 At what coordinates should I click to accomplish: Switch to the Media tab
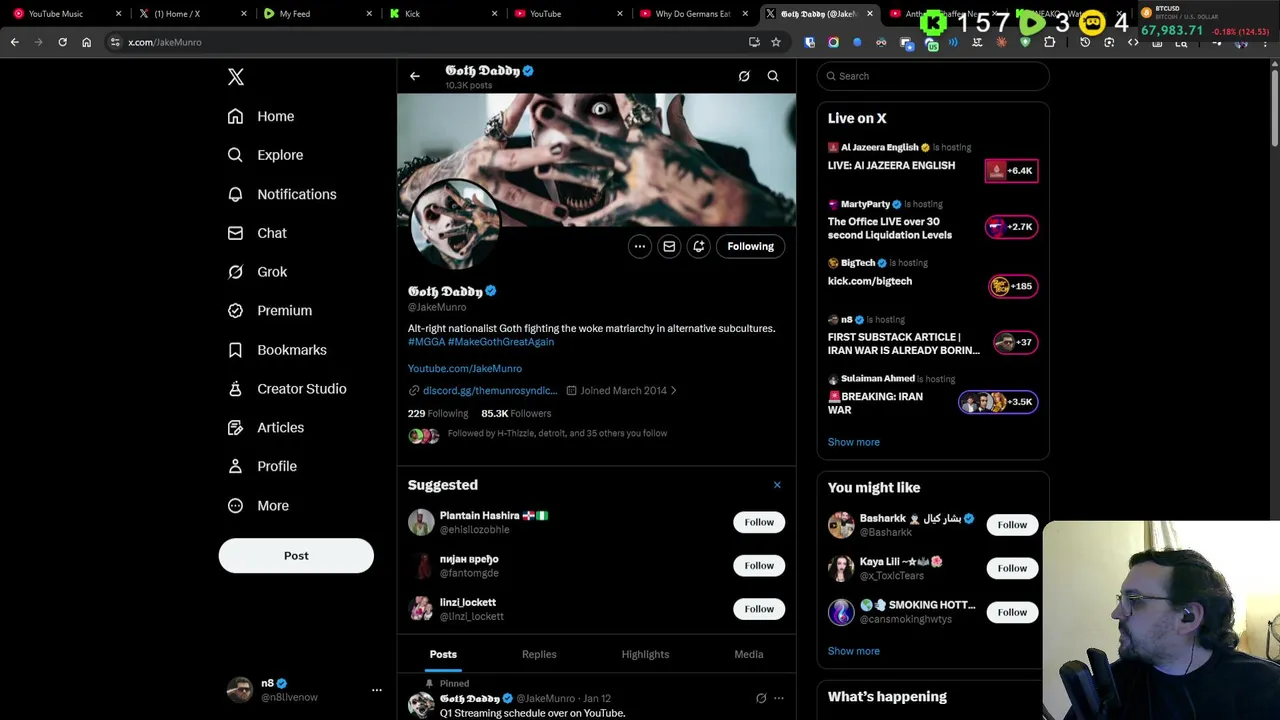point(749,654)
